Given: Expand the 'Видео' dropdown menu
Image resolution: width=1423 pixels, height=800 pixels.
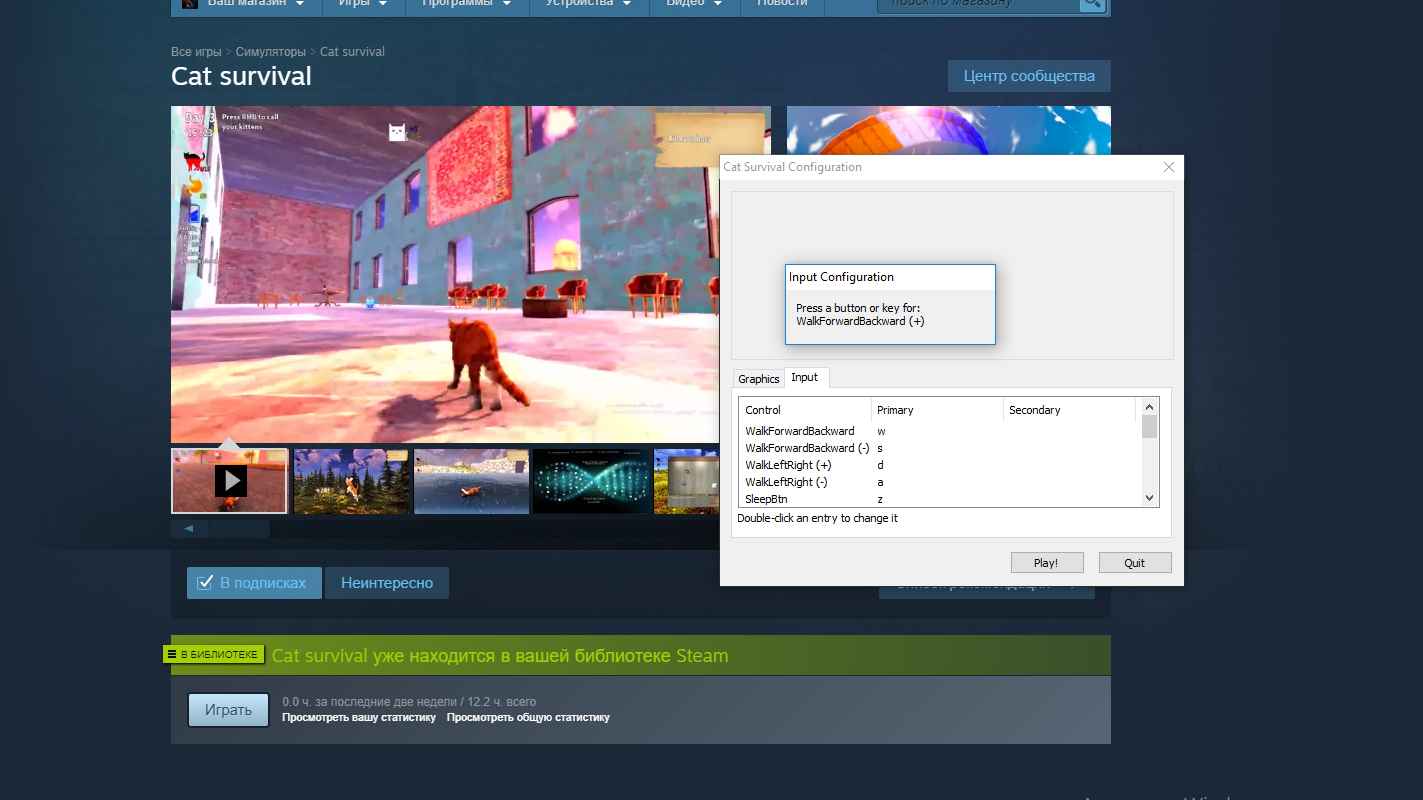Looking at the screenshot, I should (x=693, y=4).
